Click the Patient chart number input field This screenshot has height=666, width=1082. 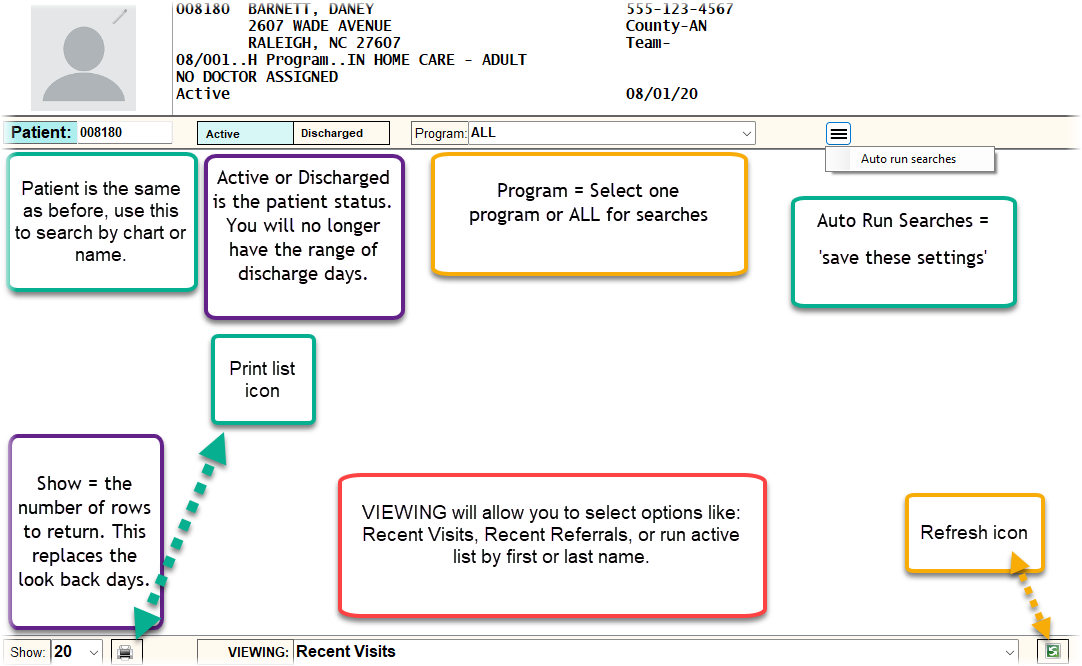[124, 132]
